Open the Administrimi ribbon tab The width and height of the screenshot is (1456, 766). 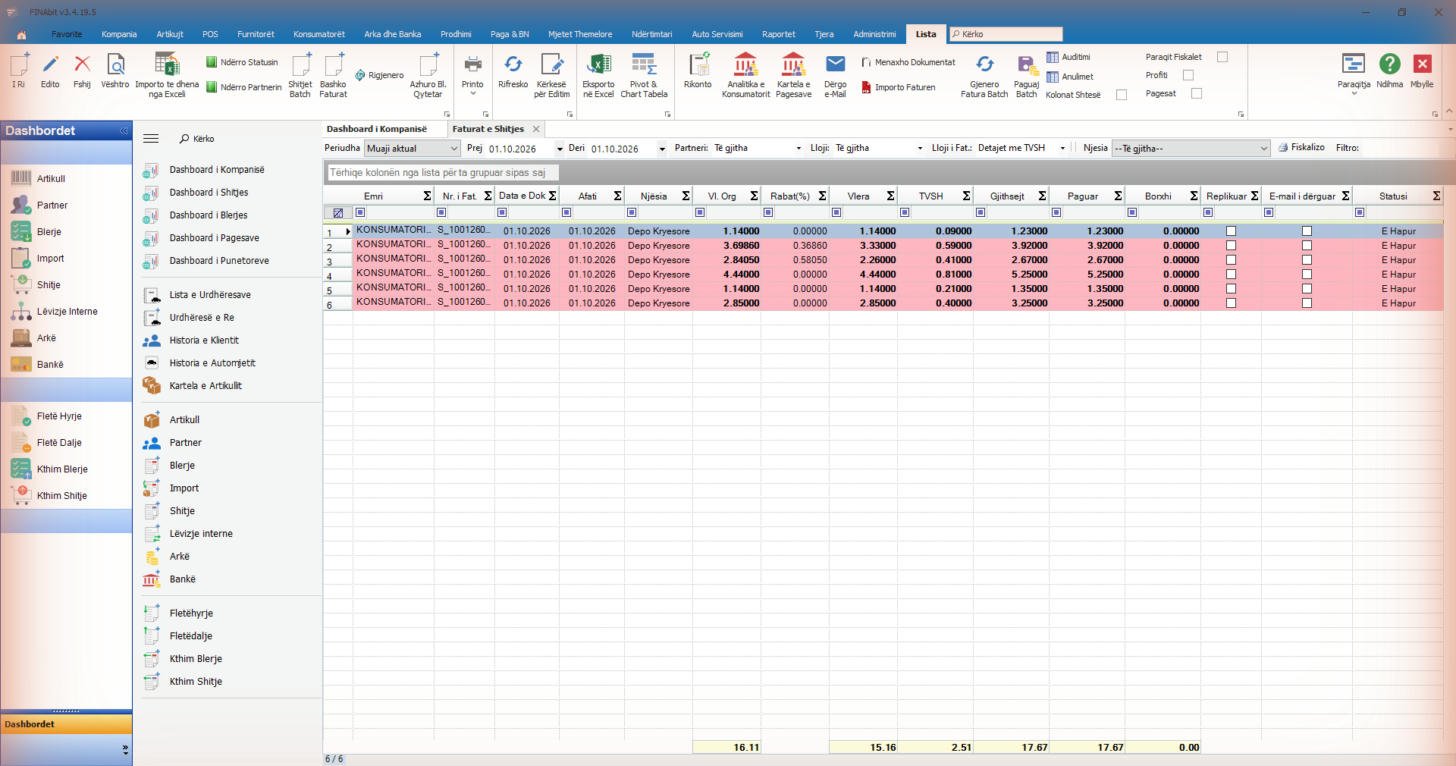875,34
